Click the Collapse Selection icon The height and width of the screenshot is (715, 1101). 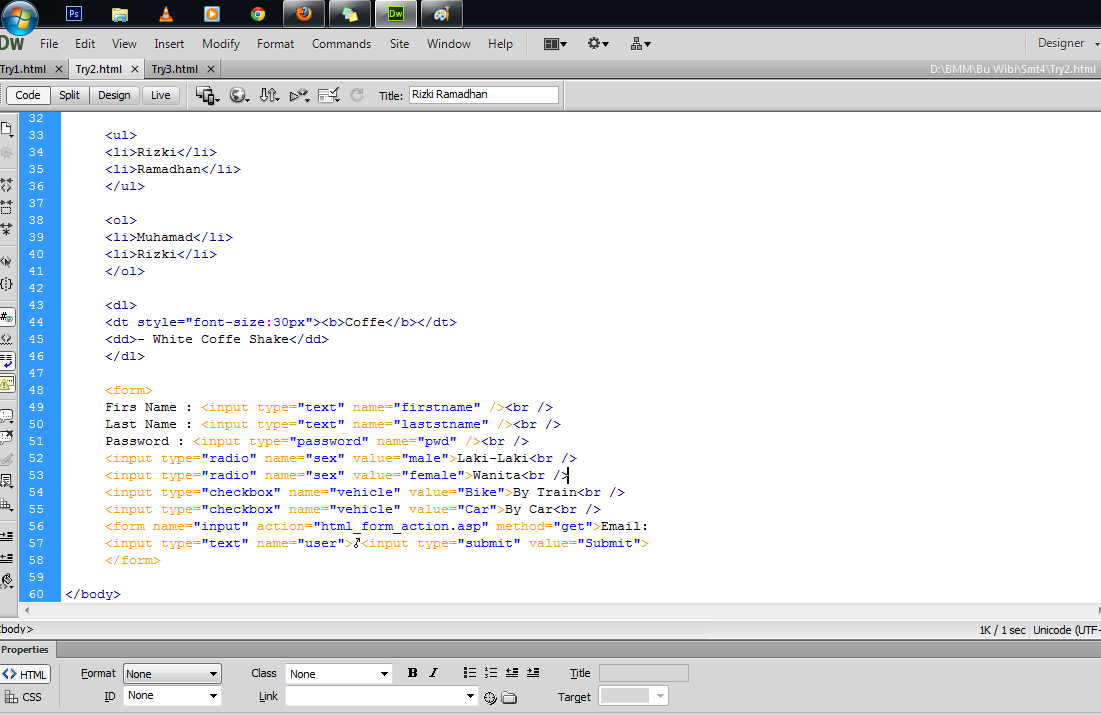pos(6,206)
